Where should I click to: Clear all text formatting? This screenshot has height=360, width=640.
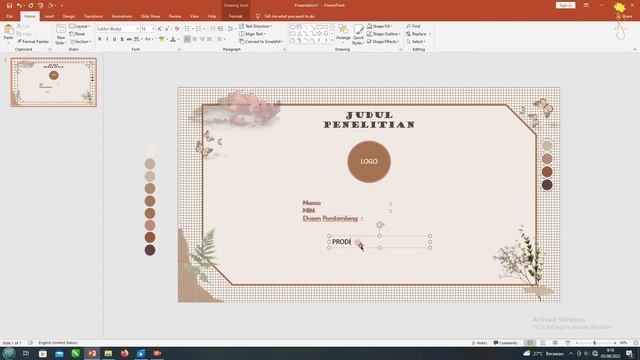pos(177,29)
